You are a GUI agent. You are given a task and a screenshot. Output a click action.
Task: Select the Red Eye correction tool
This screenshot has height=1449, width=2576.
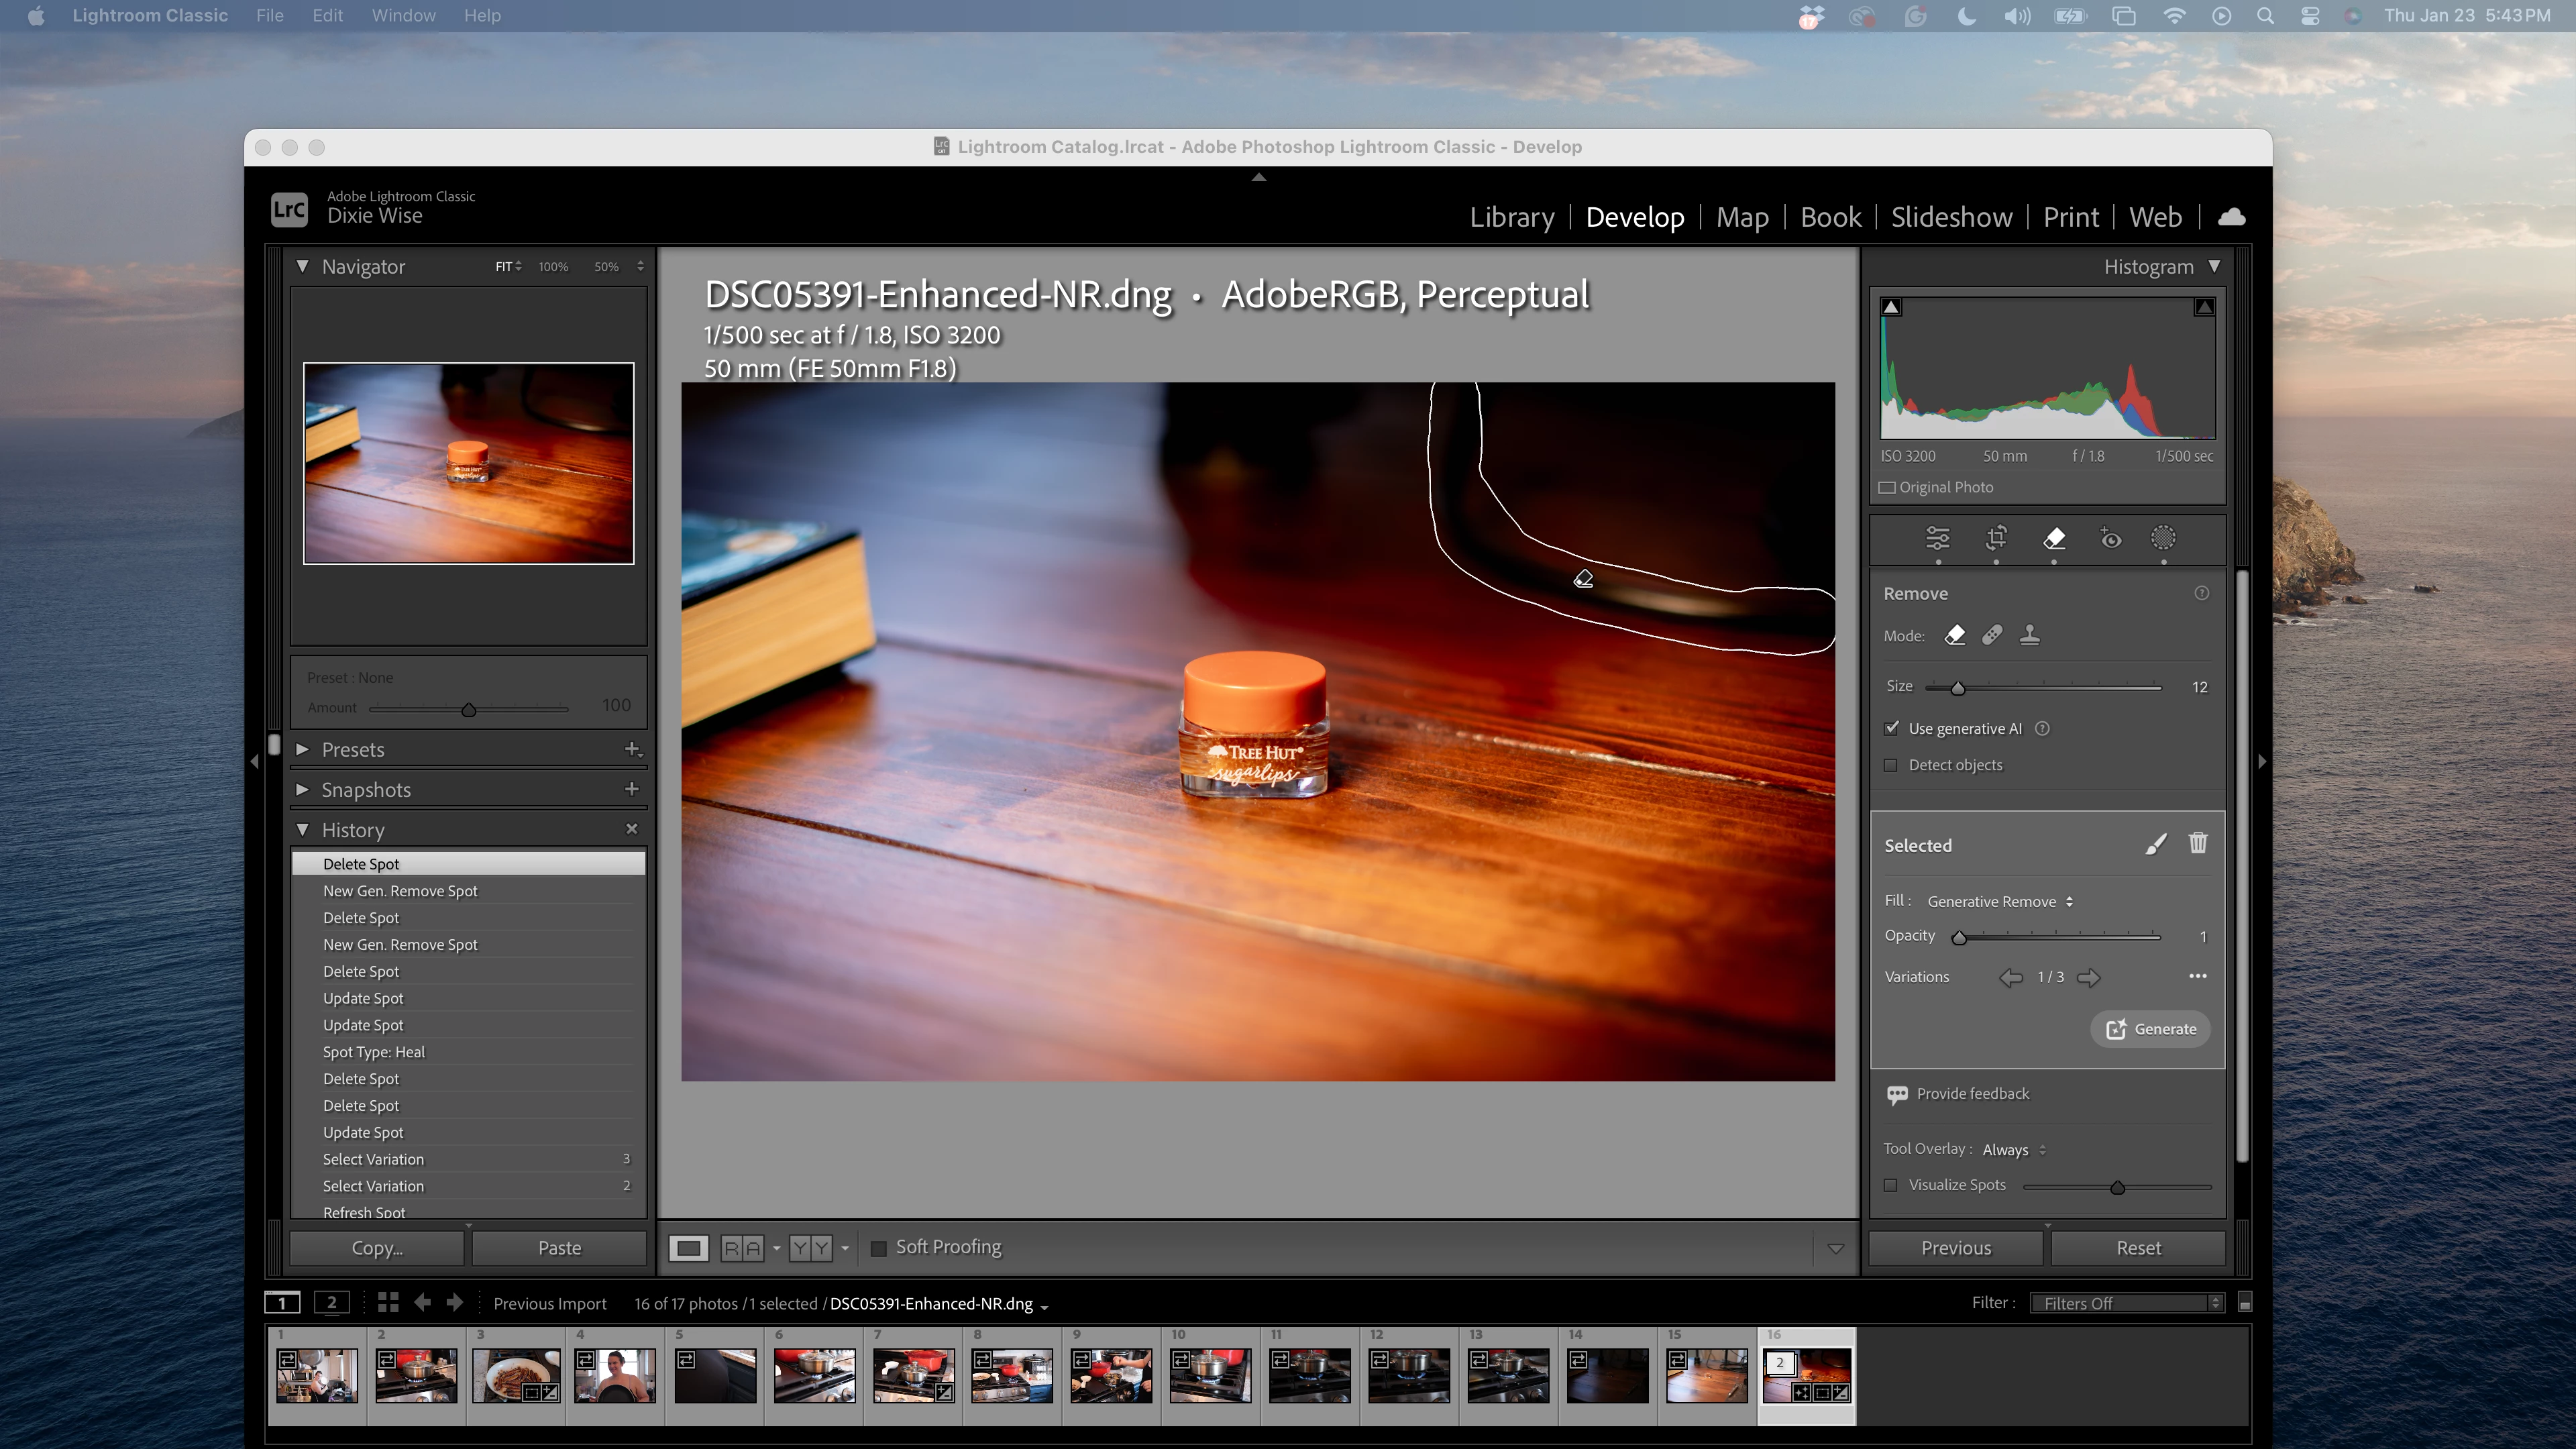pyautogui.click(x=2110, y=538)
